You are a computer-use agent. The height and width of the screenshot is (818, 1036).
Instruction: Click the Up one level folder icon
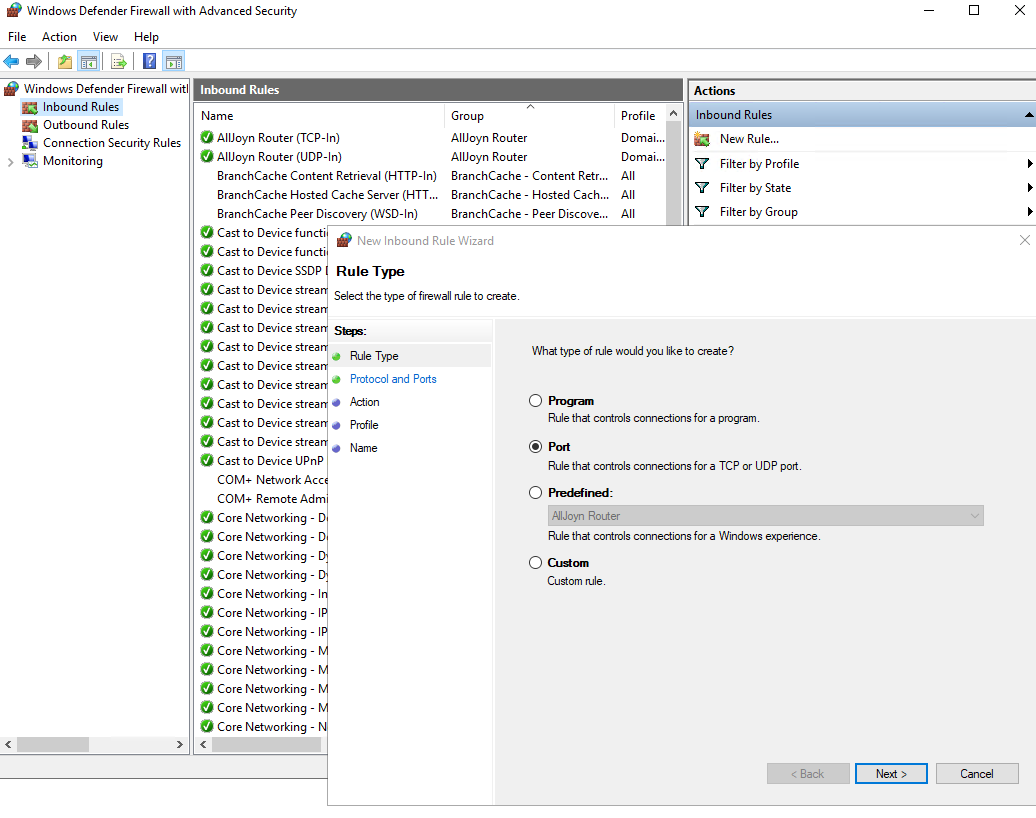(65, 62)
